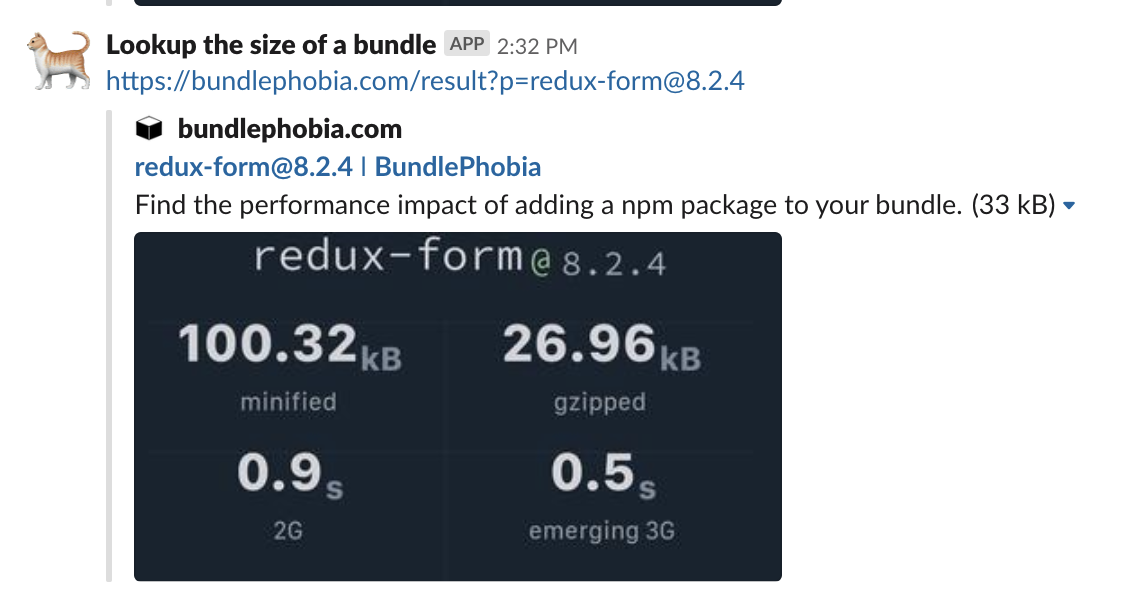This screenshot has width=1146, height=610.
Task: Click the "2G" label in the preview
Action: coord(288,531)
